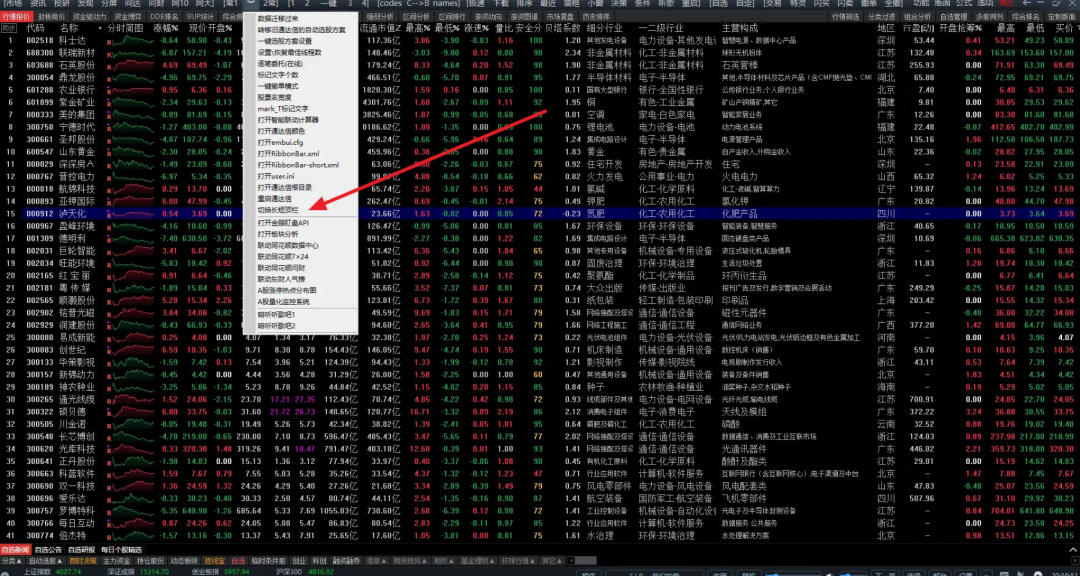
Task: Expand the 环球行情 dropdown tab
Action: coord(516,561)
